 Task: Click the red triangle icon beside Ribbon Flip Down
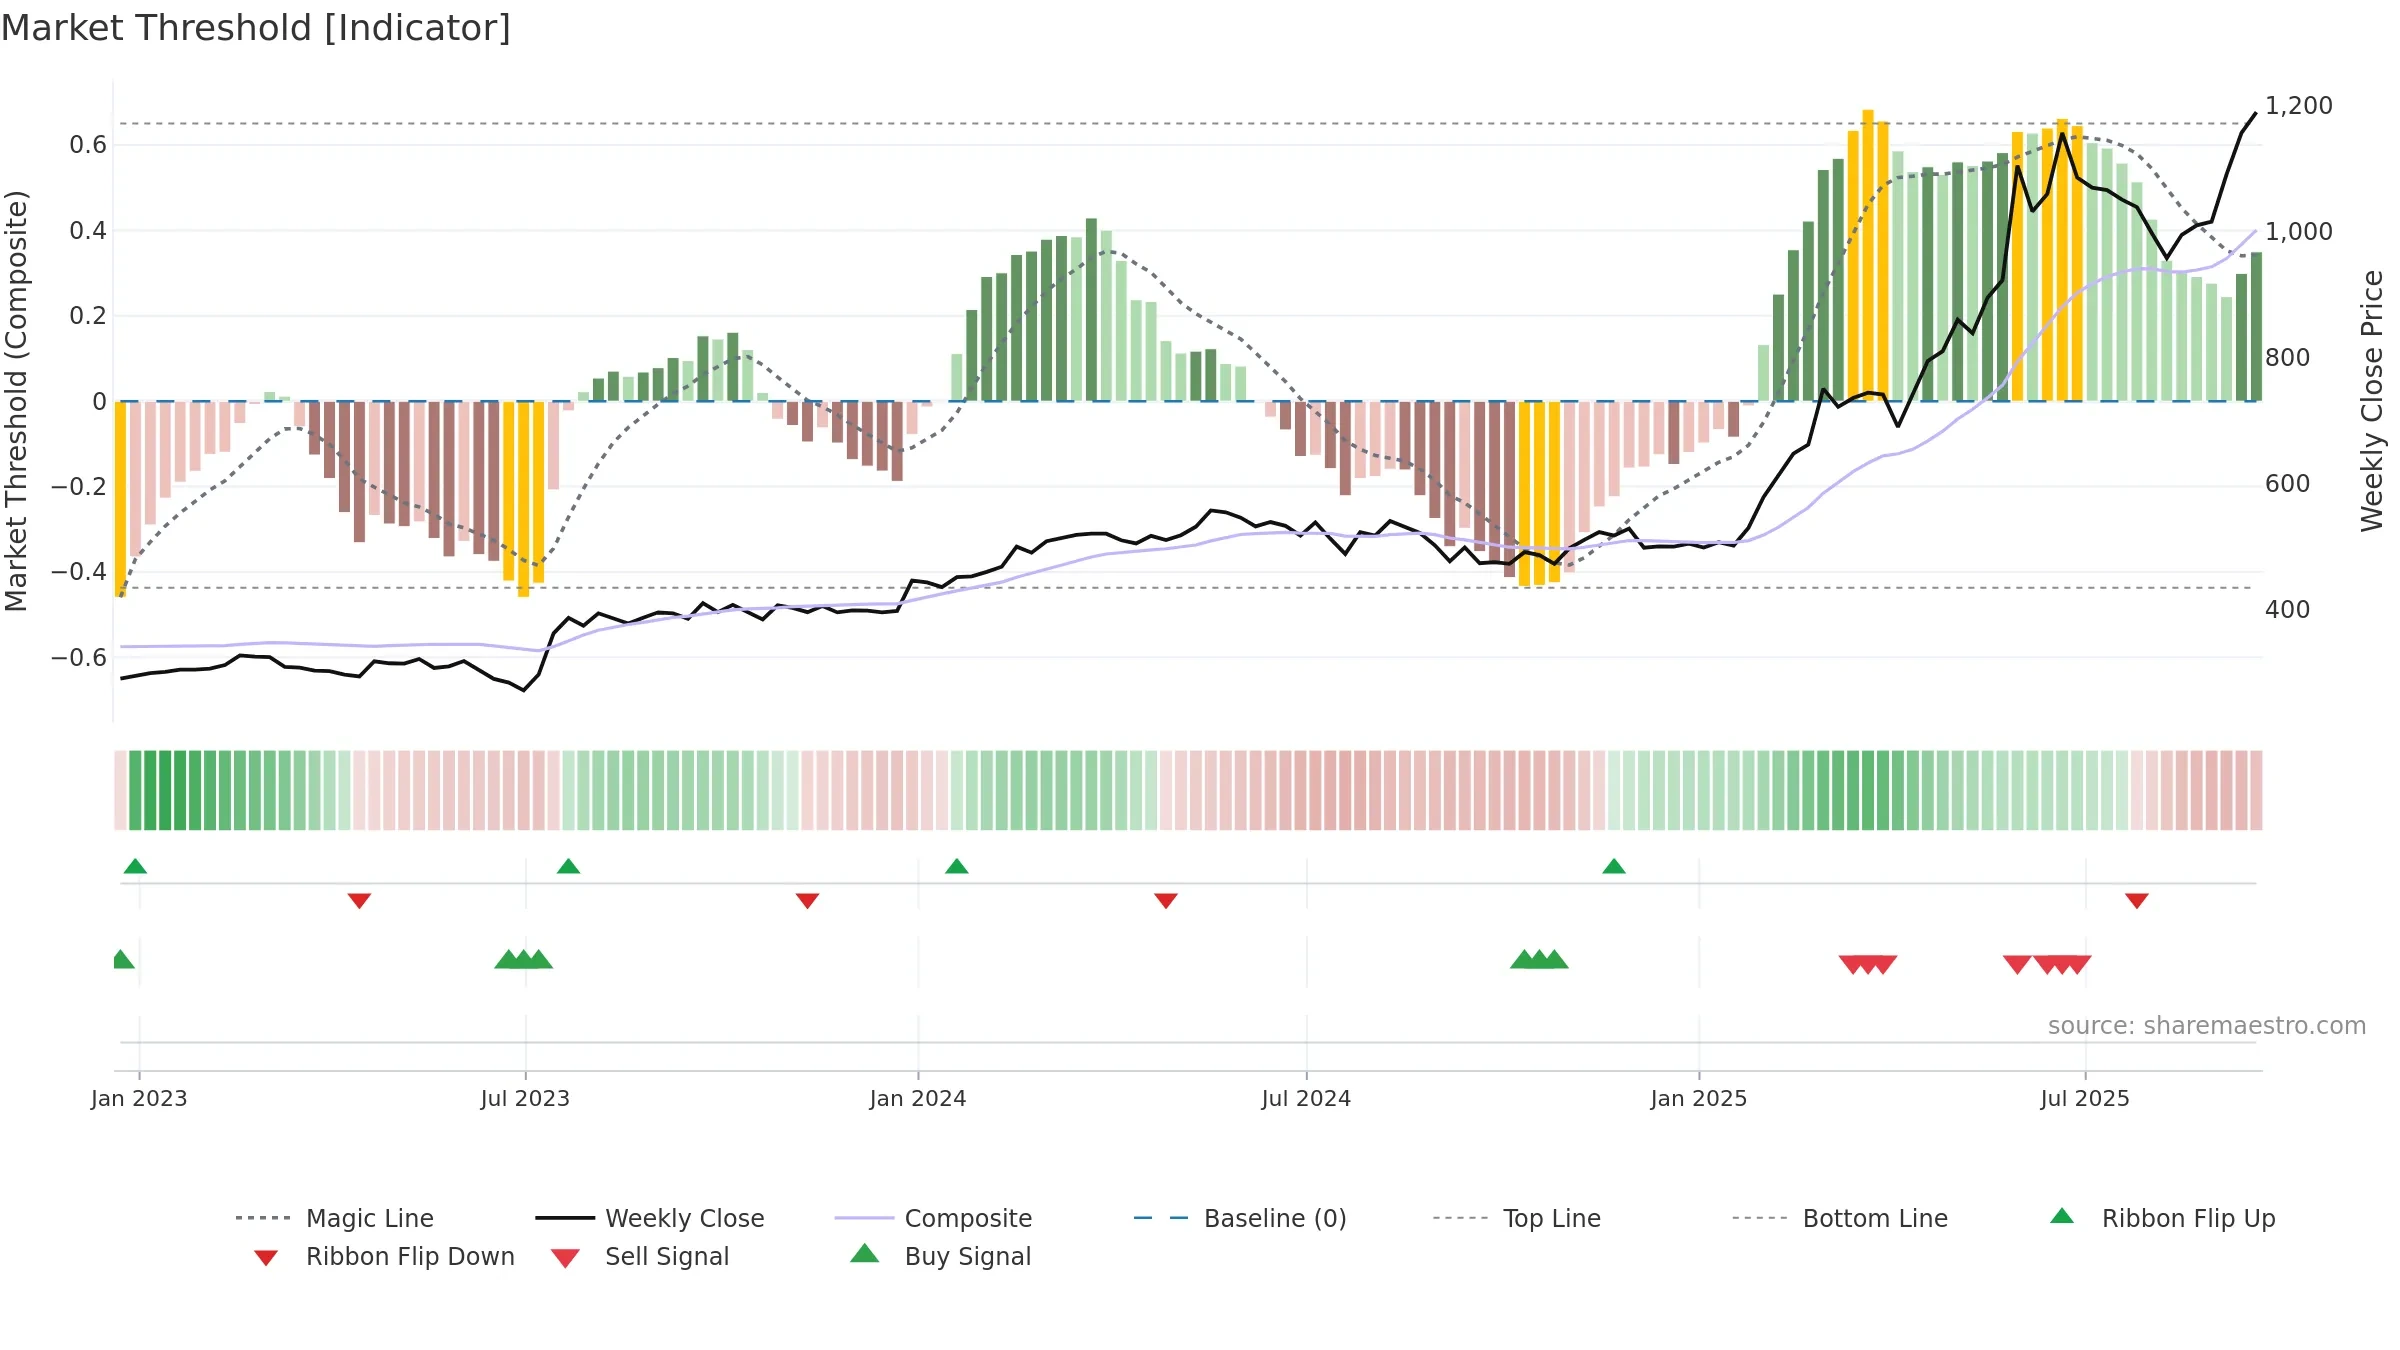tap(266, 1258)
